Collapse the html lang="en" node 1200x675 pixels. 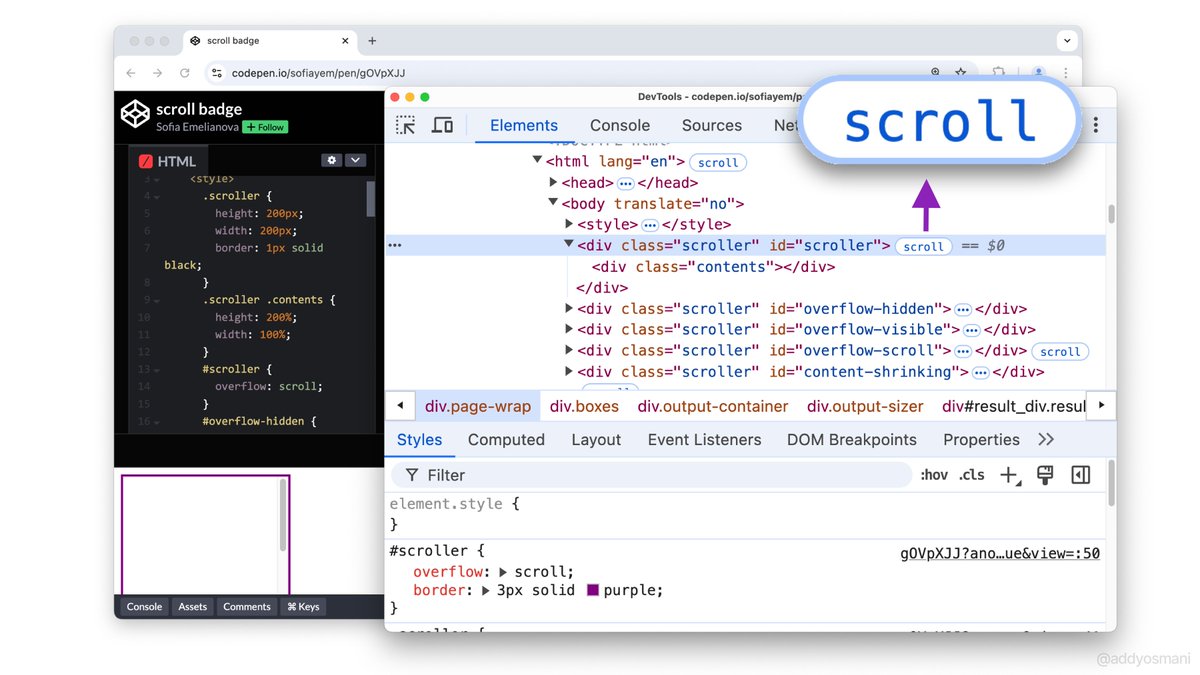[x=537, y=161]
